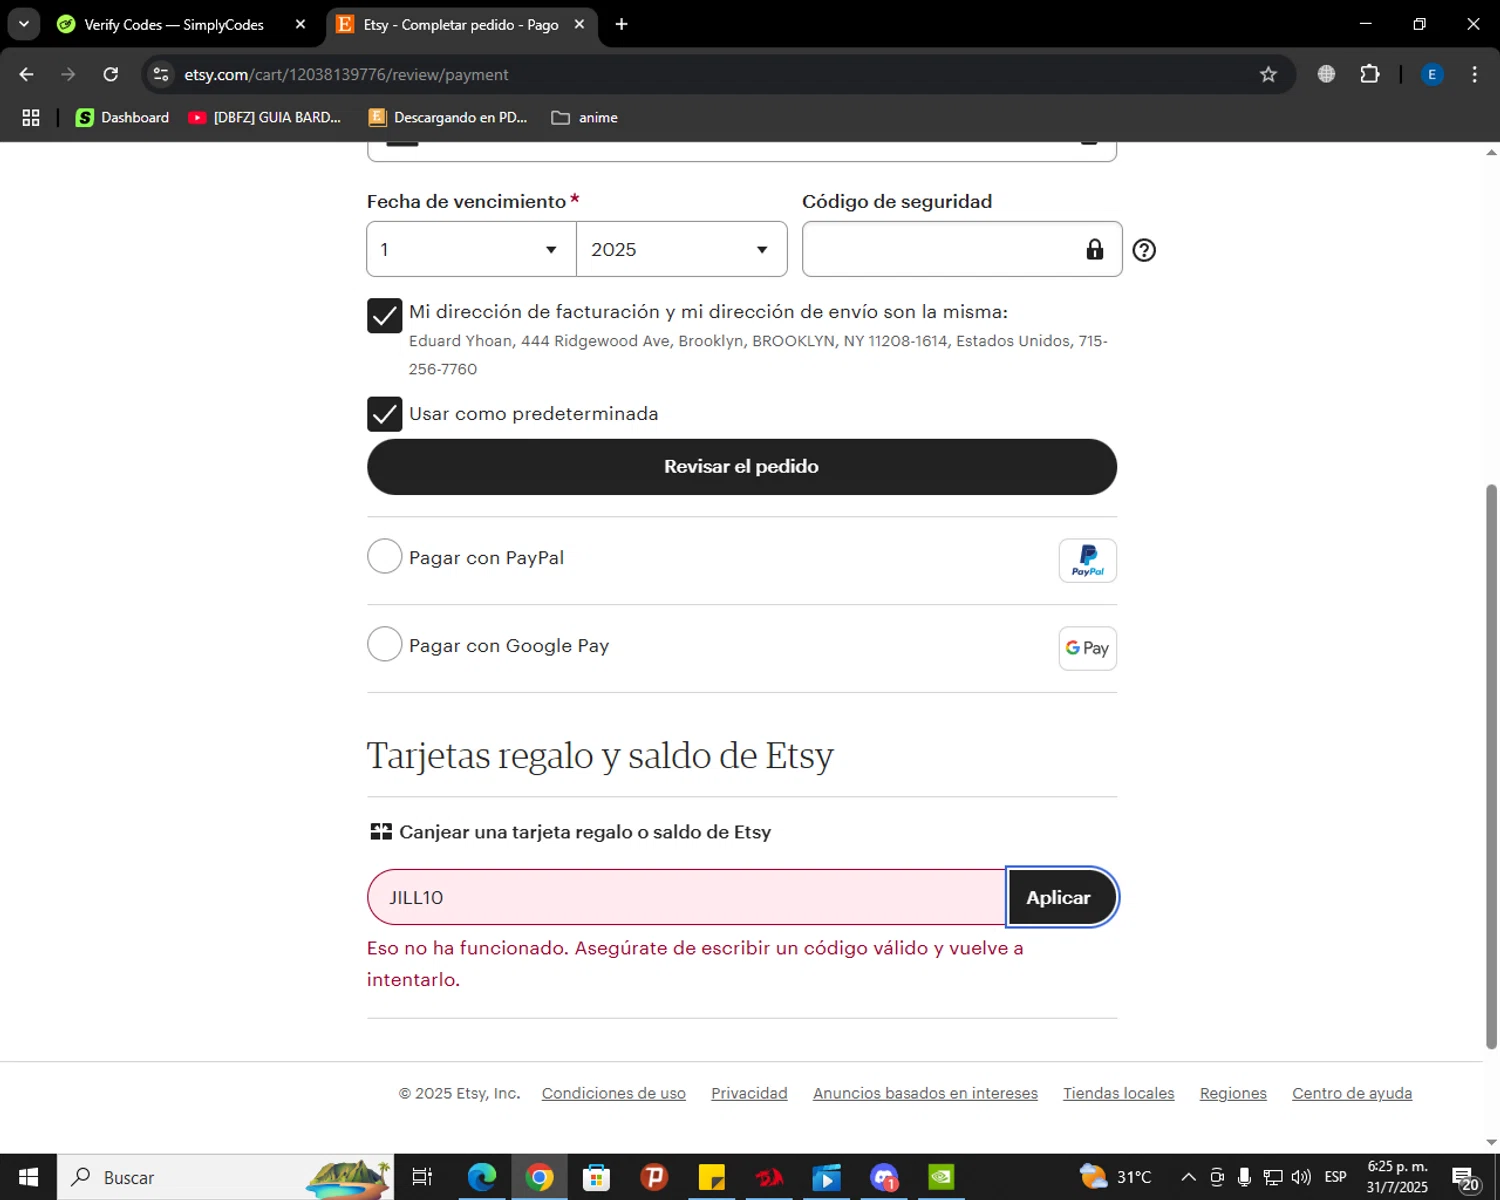Image resolution: width=1500 pixels, height=1200 pixels.
Task: Click the page vertical scrollbar thumb
Action: tap(1491, 766)
